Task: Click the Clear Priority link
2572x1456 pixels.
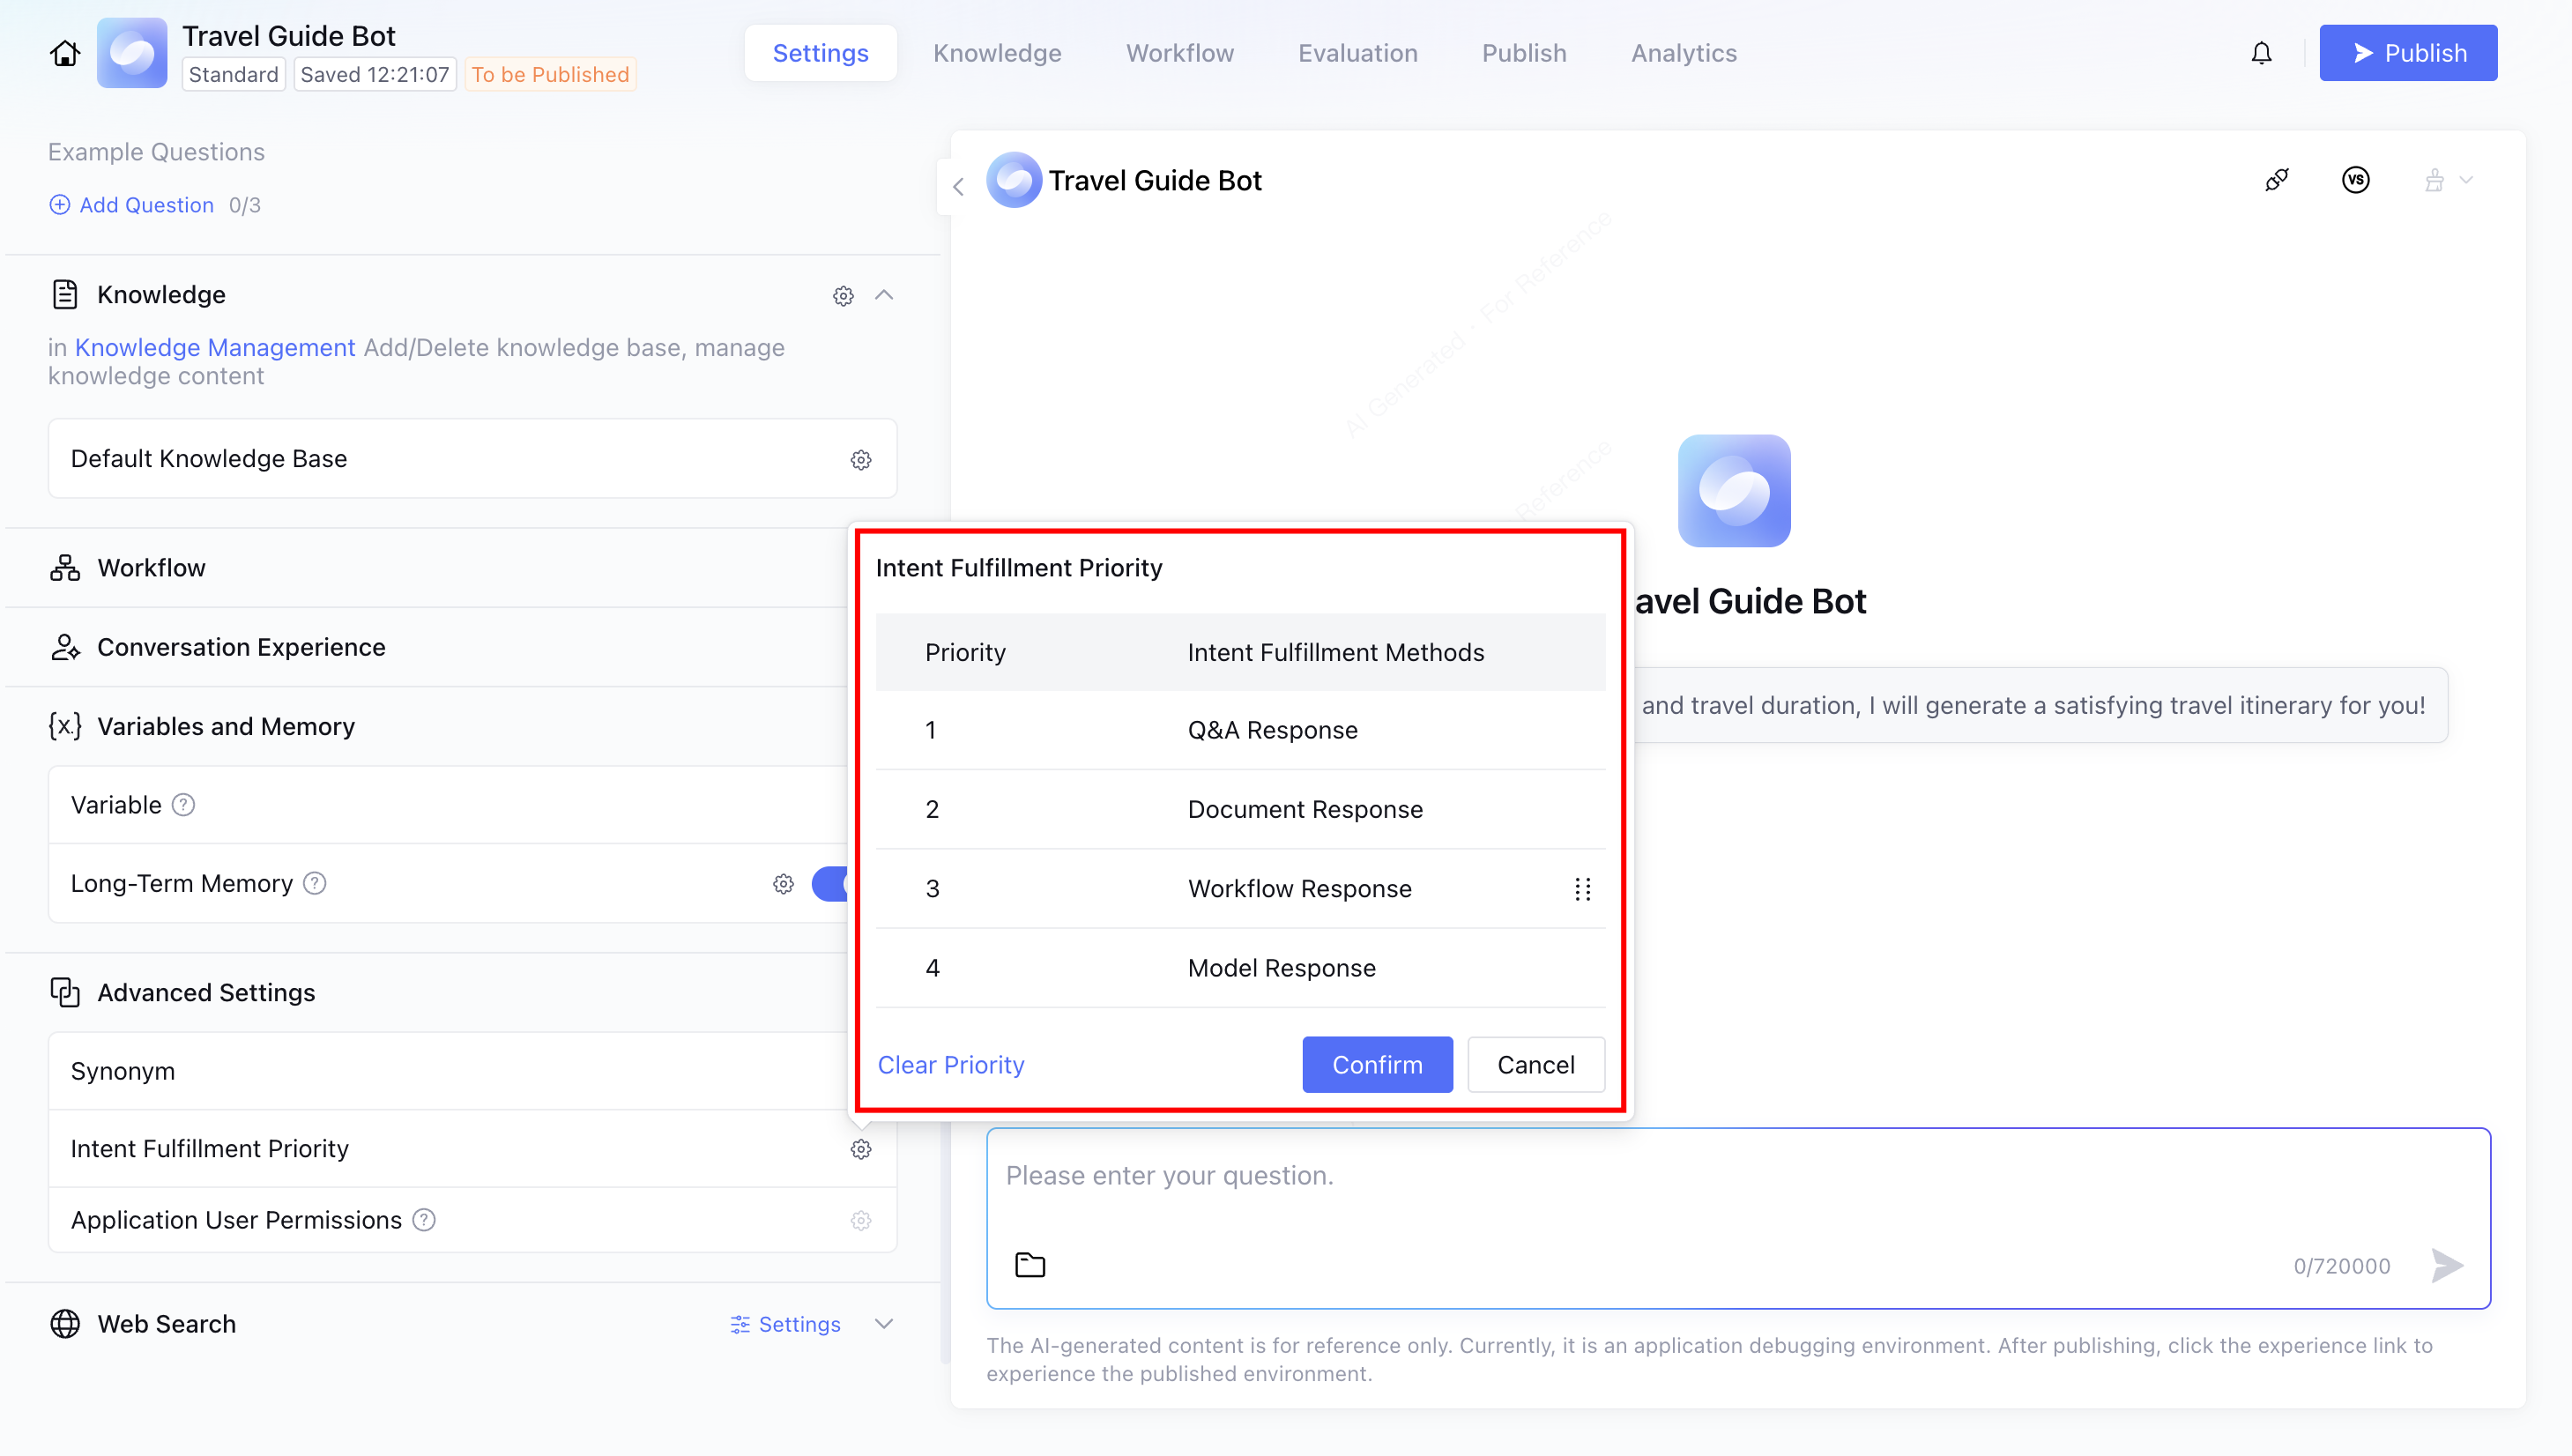Action: click(x=950, y=1065)
